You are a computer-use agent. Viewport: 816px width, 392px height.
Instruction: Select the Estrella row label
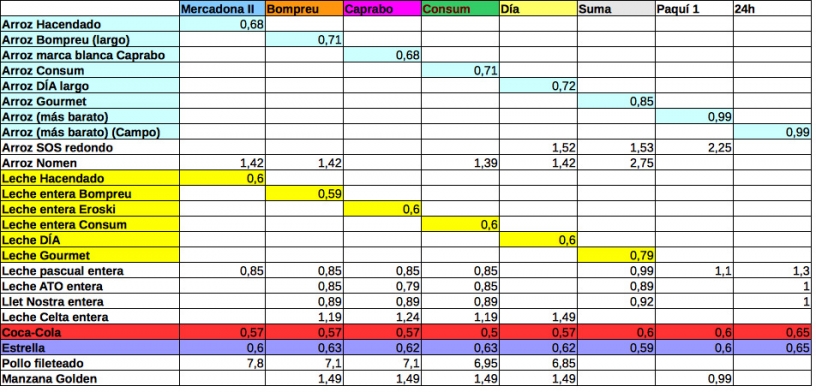90,348
